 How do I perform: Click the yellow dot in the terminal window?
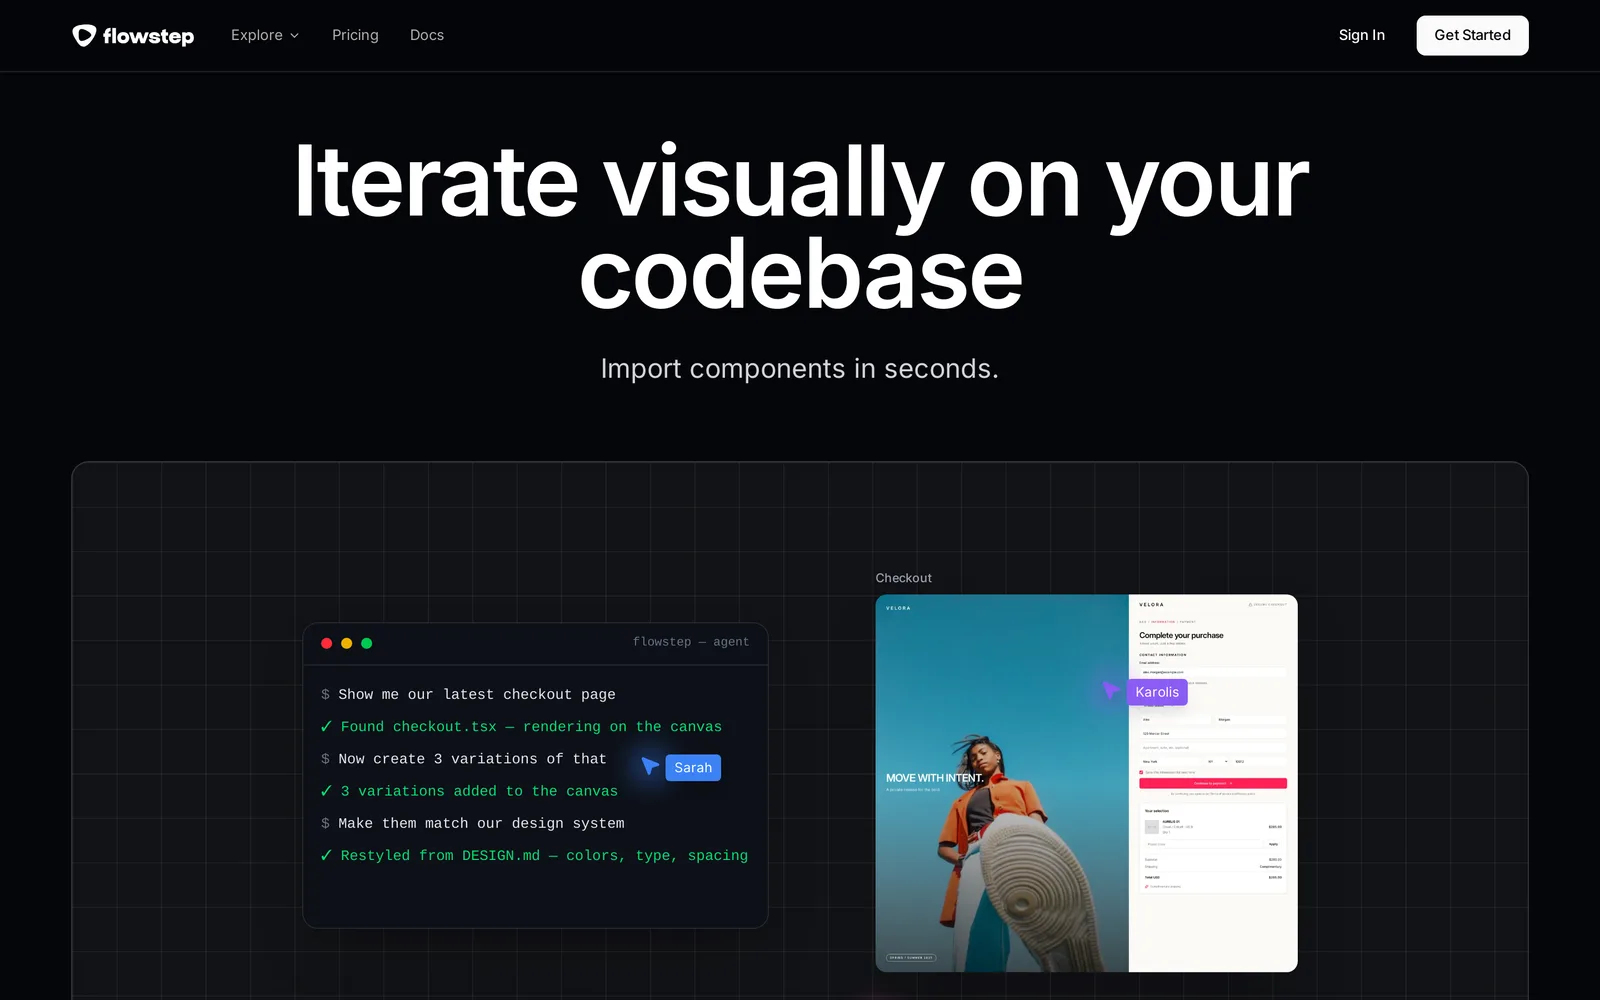click(x=346, y=643)
